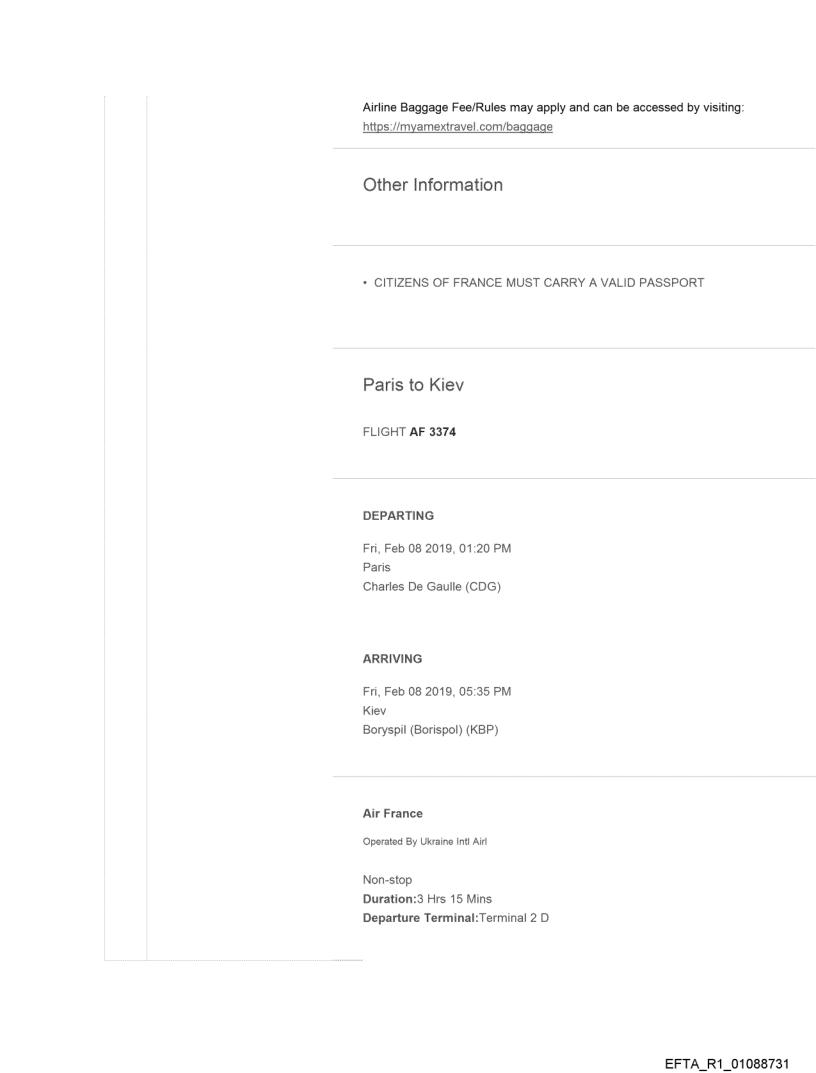
Task: Select the Duration 3 Hrs 15 Mins line
Action: pyautogui.click(x=427, y=899)
